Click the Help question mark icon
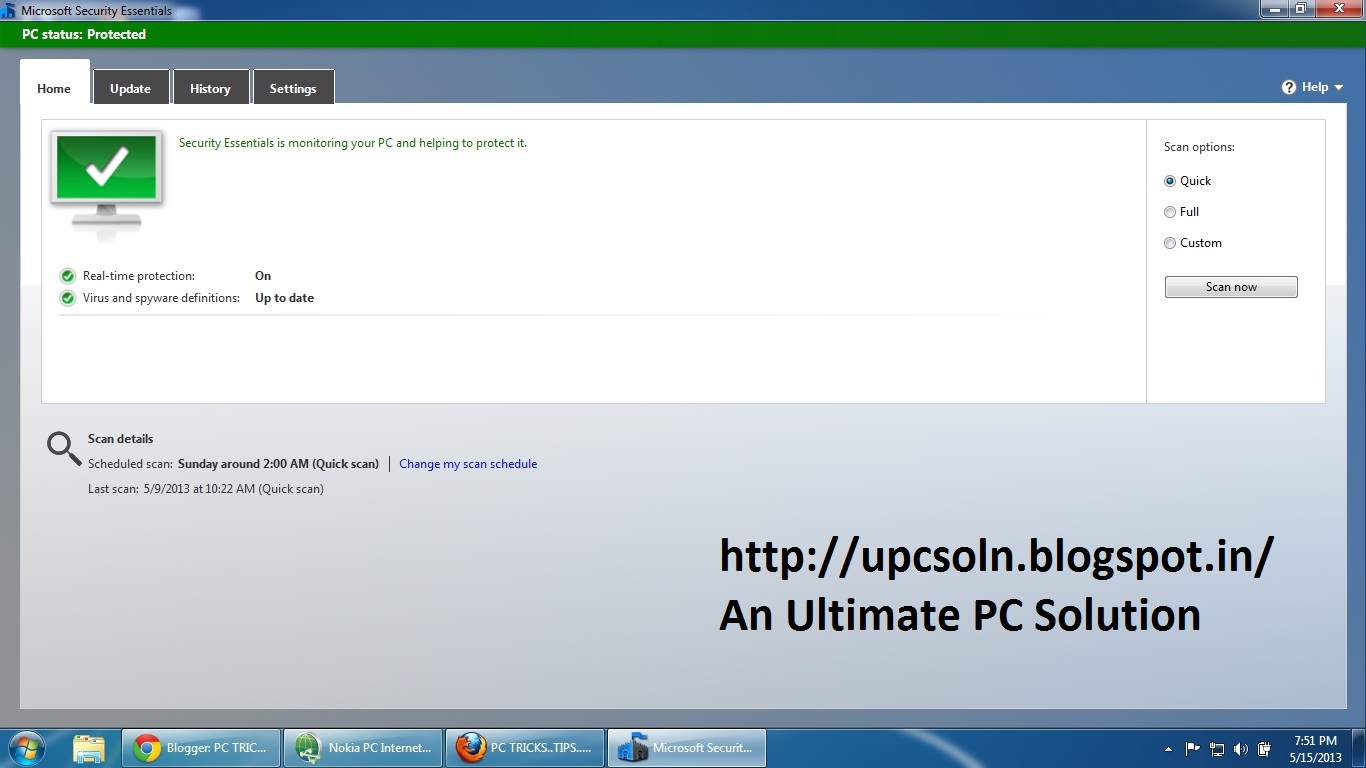The height and width of the screenshot is (768, 1366). (1289, 87)
